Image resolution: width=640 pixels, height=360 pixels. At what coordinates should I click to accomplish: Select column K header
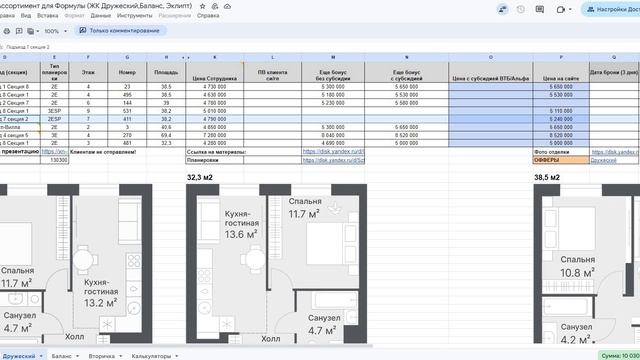(x=215, y=58)
